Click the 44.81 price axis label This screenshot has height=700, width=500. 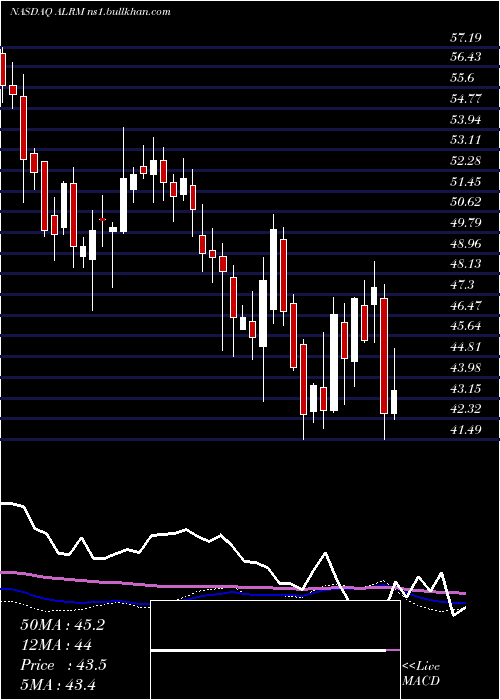[x=466, y=346]
